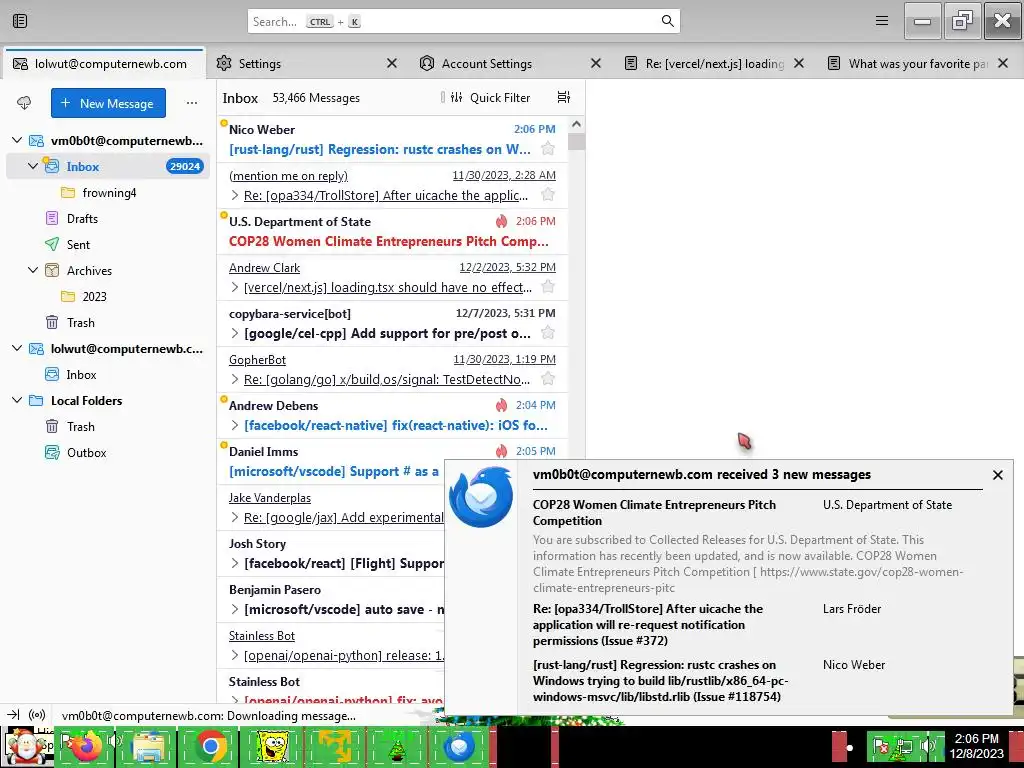Open message list display options icon
Screen dimensions: 1024x768
[x=564, y=97]
